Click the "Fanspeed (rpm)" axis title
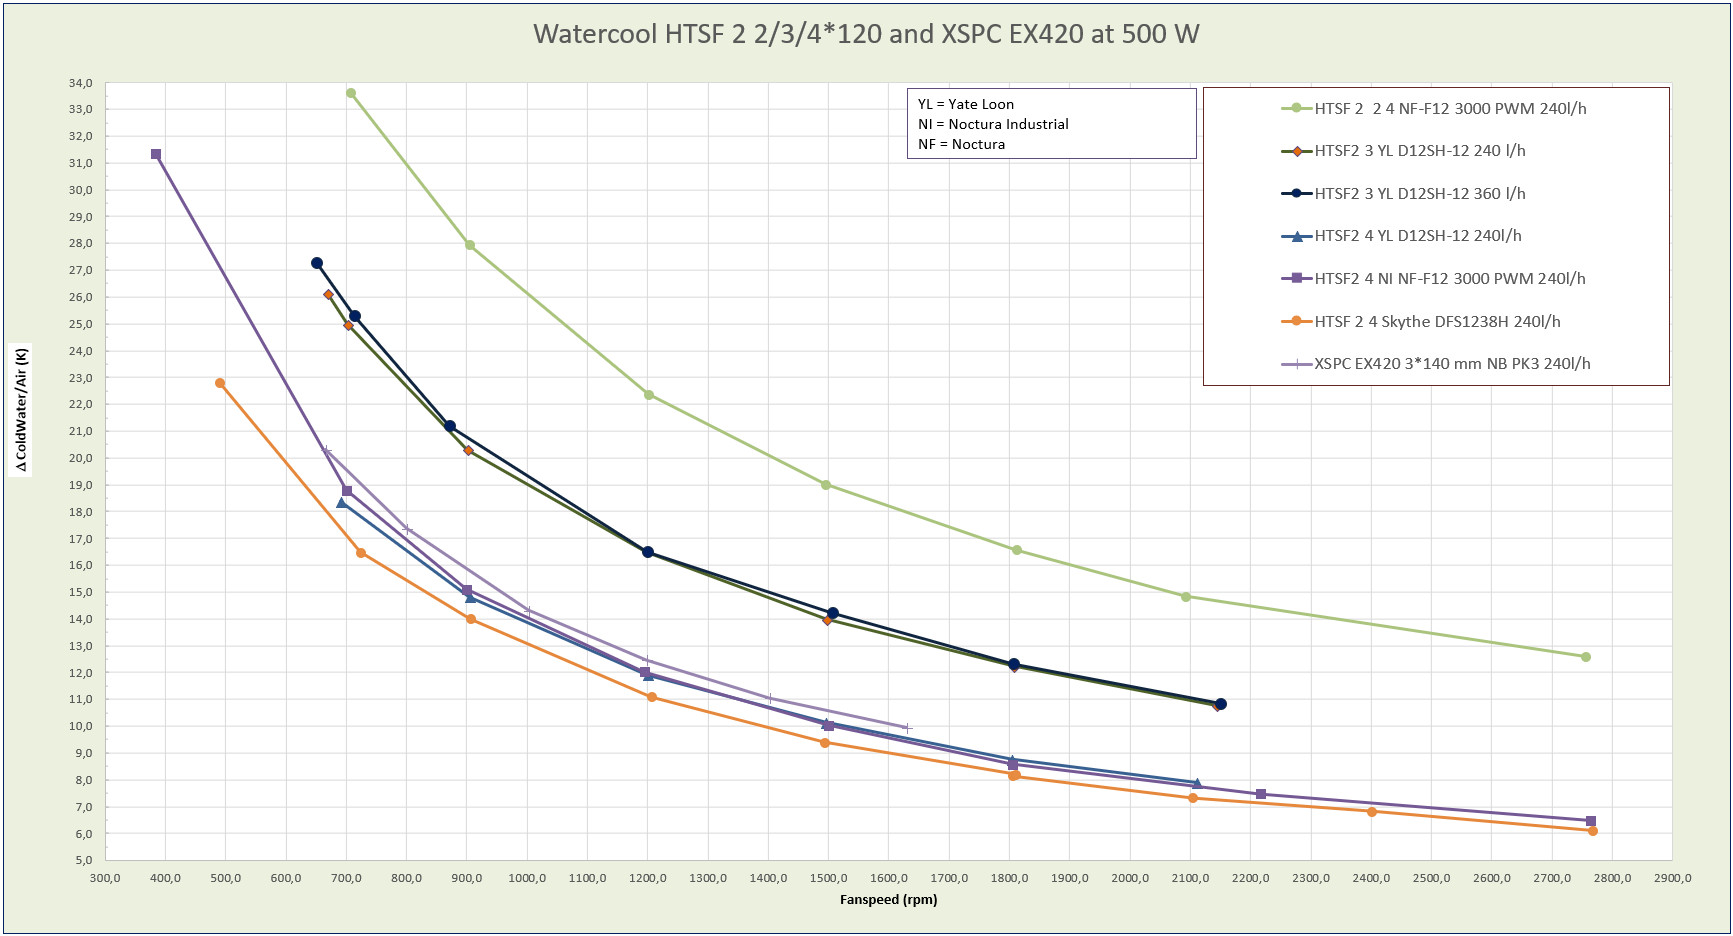Image resolution: width=1733 pixels, height=936 pixels. pyautogui.click(x=889, y=900)
